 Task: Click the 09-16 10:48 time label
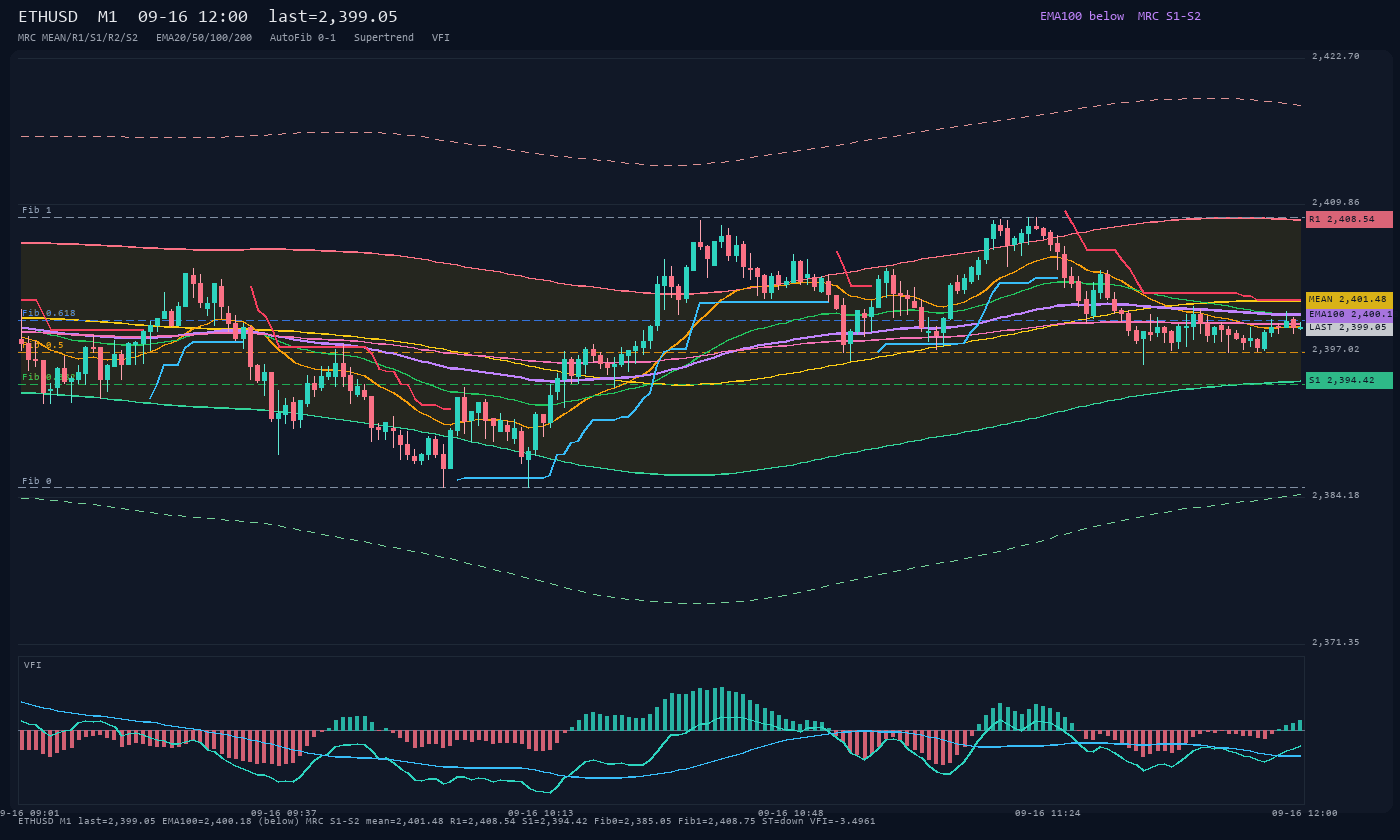pos(791,813)
